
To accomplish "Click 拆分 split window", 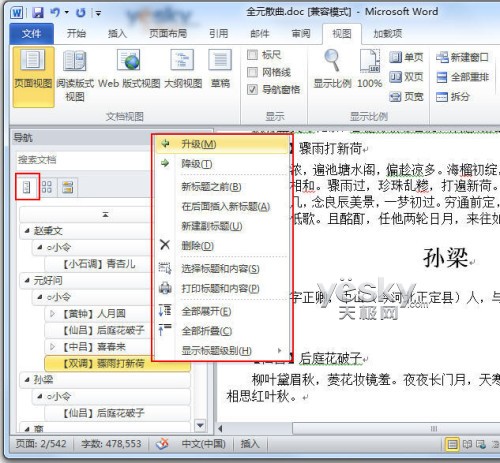I will click(453, 97).
